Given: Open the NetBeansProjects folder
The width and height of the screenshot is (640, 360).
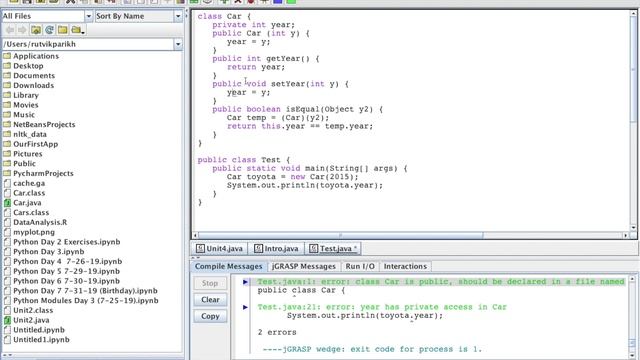Looking at the screenshot, I should [44, 124].
